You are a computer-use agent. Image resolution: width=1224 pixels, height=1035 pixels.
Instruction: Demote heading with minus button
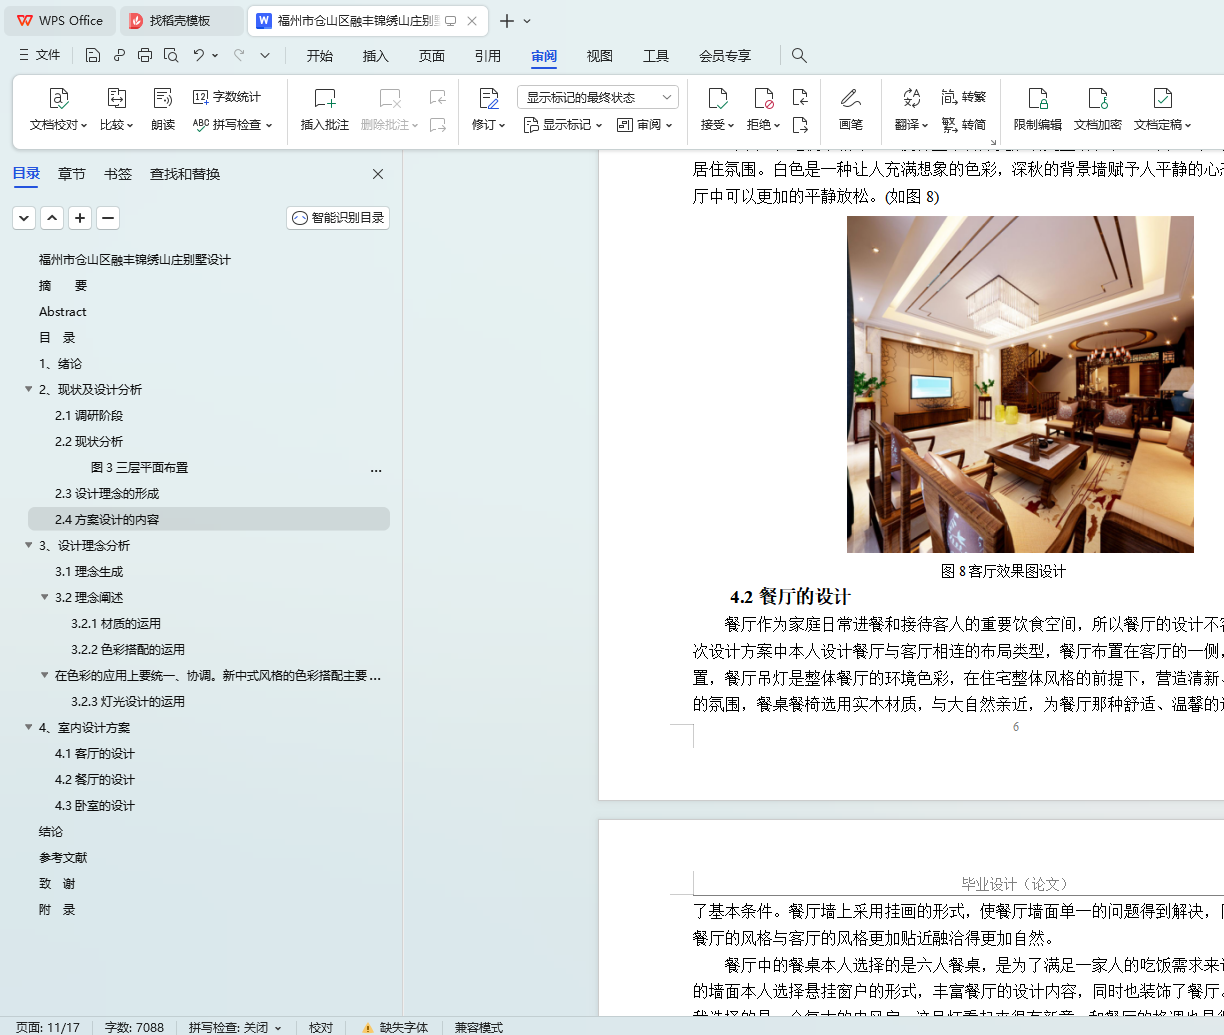point(108,218)
